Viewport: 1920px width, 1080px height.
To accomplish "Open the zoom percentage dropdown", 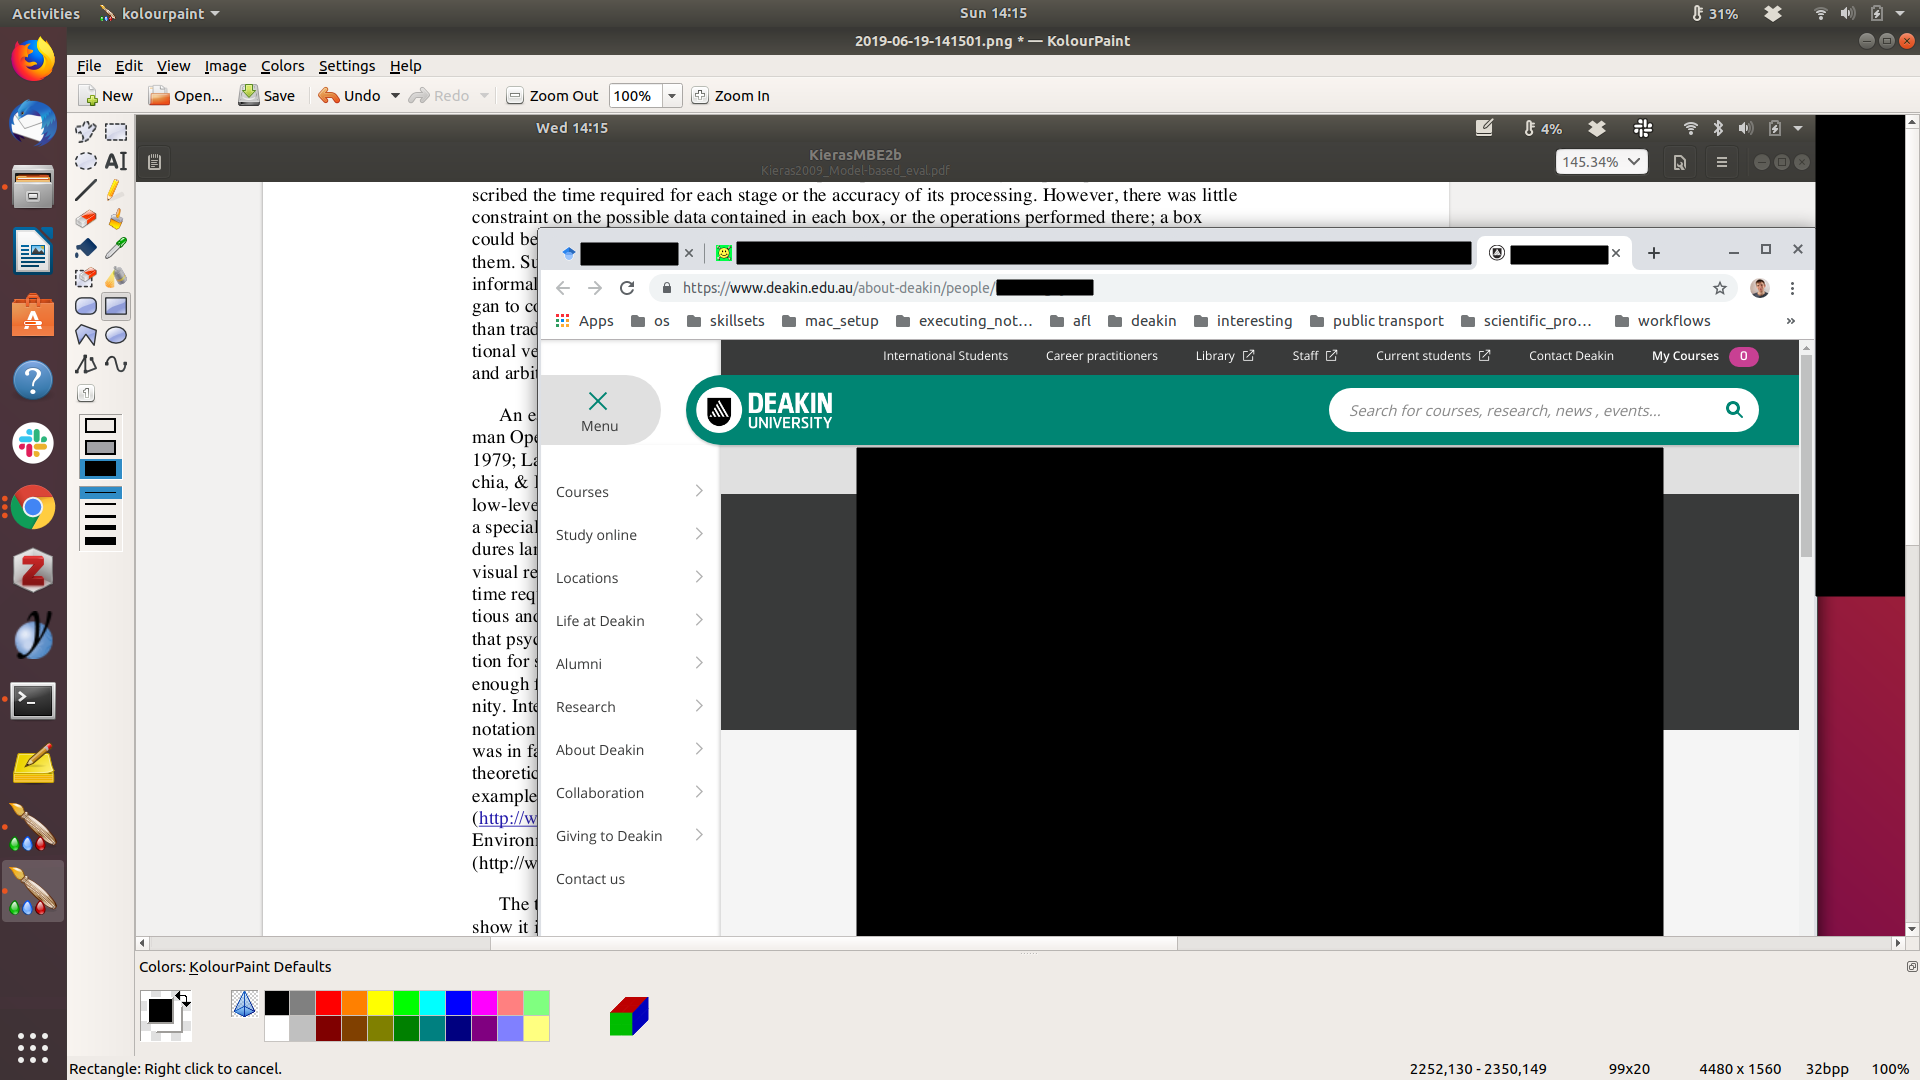I will click(672, 96).
